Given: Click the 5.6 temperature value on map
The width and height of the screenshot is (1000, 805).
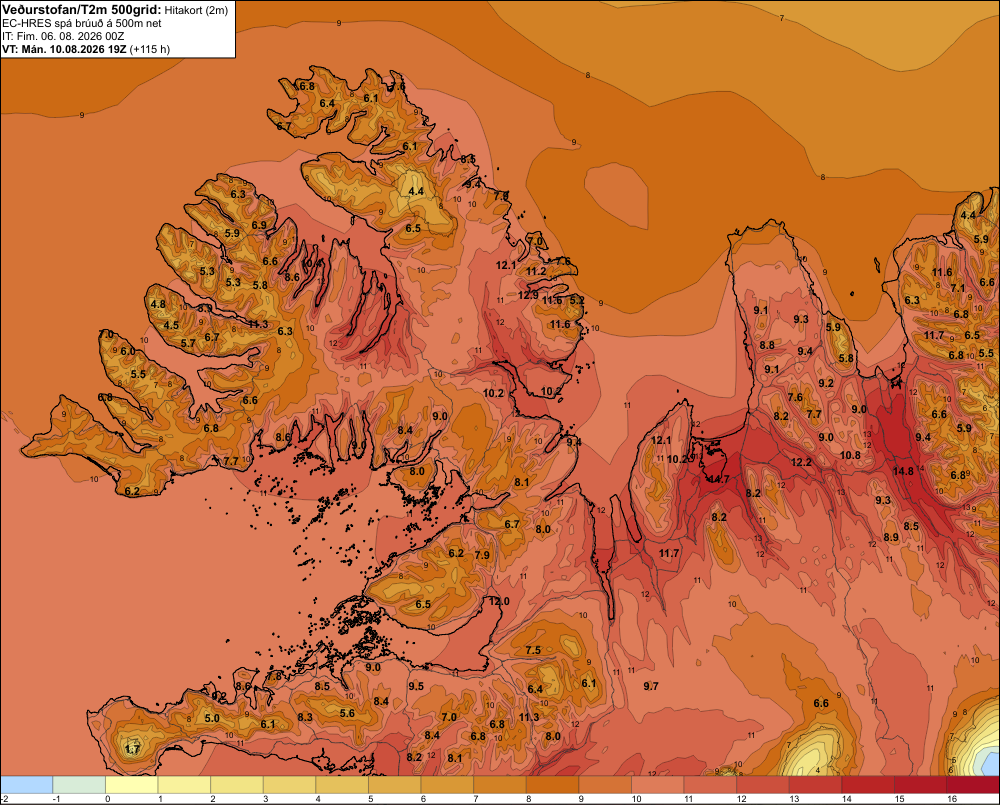Looking at the screenshot, I should pyautogui.click(x=347, y=713).
